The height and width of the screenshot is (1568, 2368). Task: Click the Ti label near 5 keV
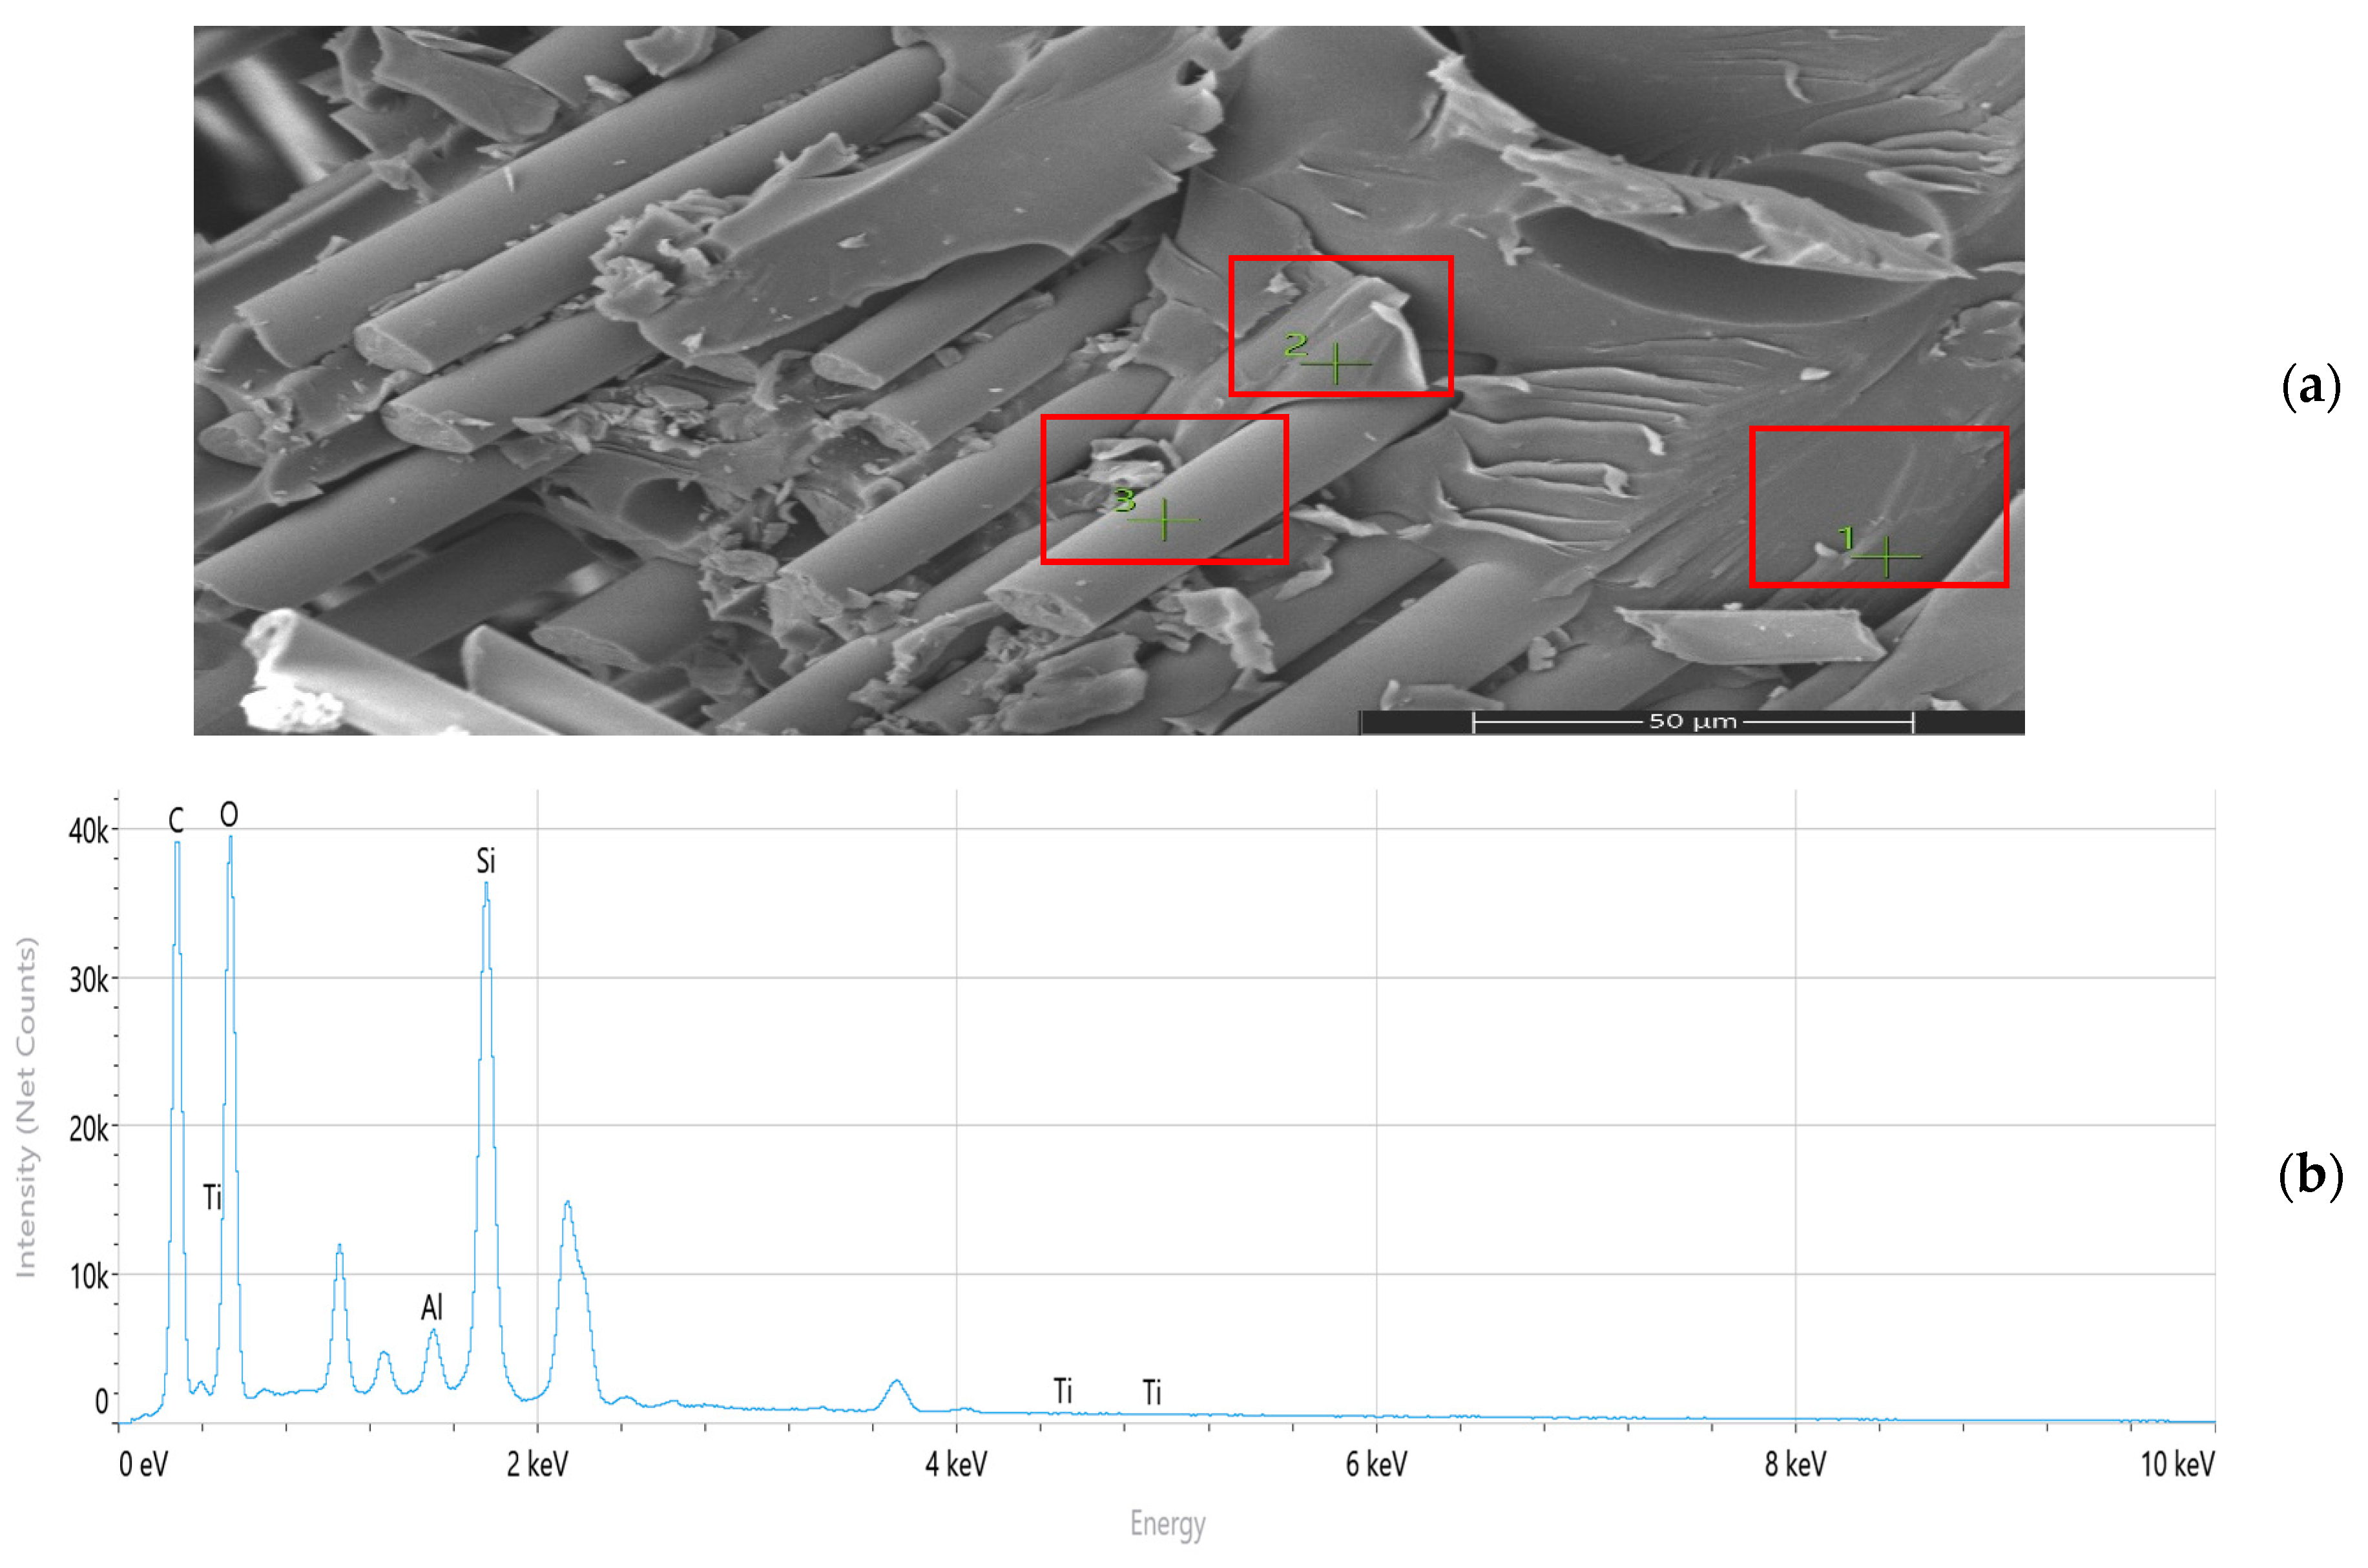tap(1152, 1392)
